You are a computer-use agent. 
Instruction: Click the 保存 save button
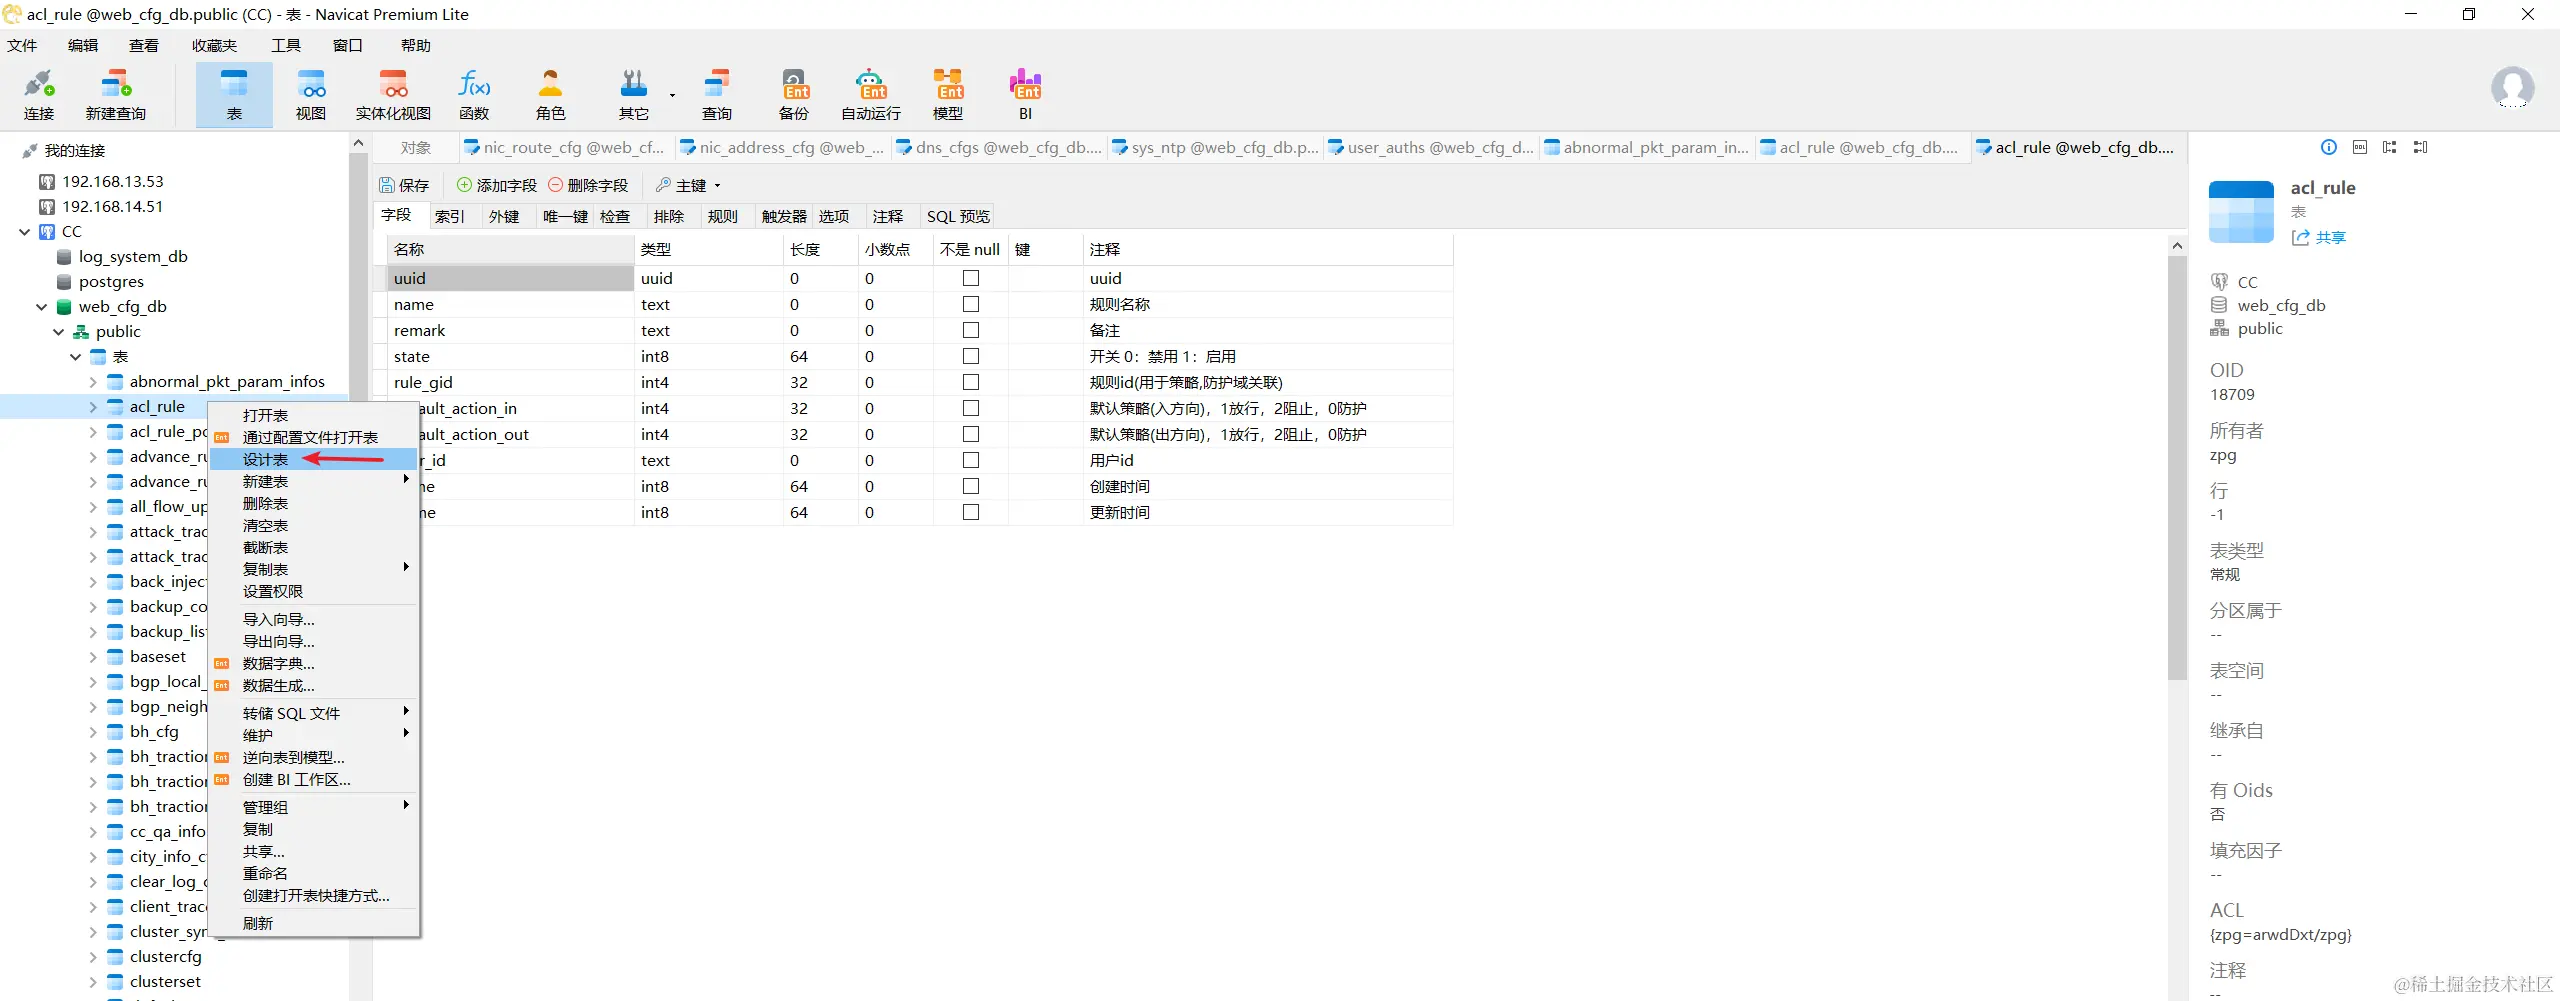pos(404,185)
